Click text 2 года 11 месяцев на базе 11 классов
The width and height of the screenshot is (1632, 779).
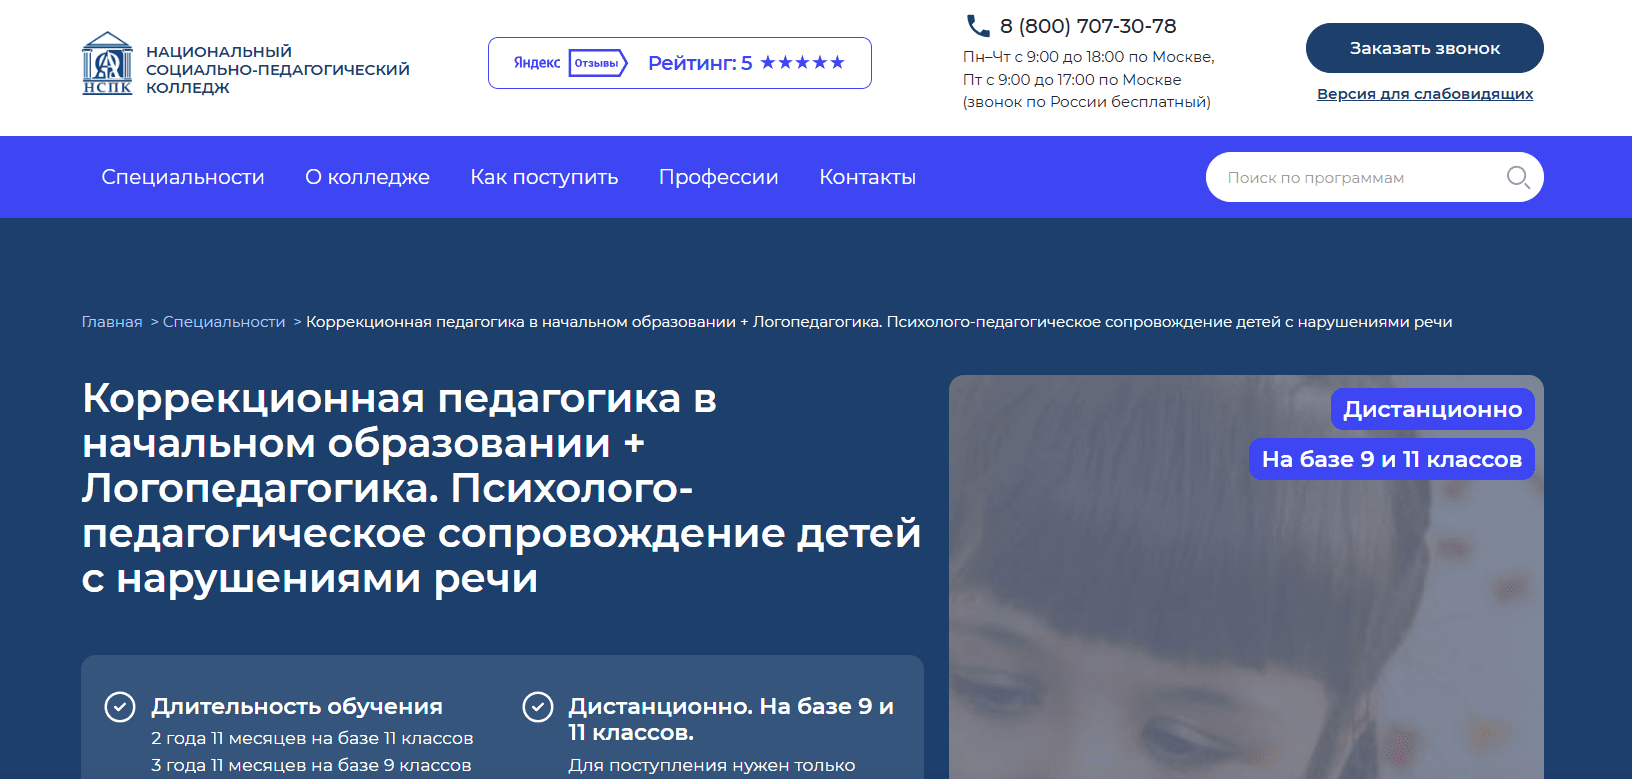[x=312, y=738]
